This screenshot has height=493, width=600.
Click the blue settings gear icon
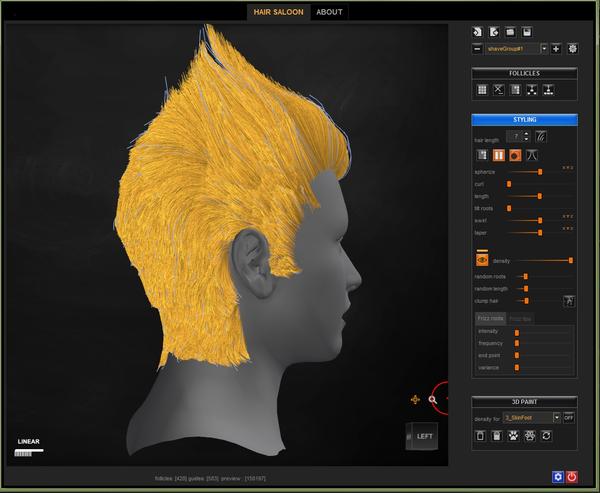557,477
